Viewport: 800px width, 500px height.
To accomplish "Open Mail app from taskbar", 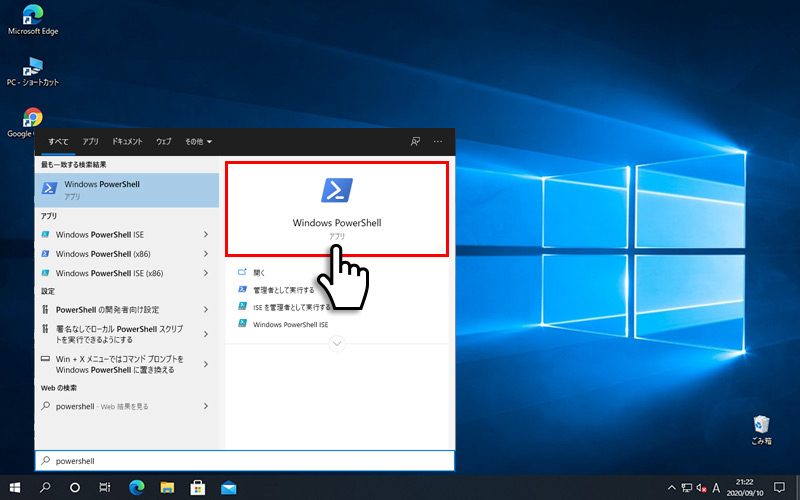I will point(229,487).
